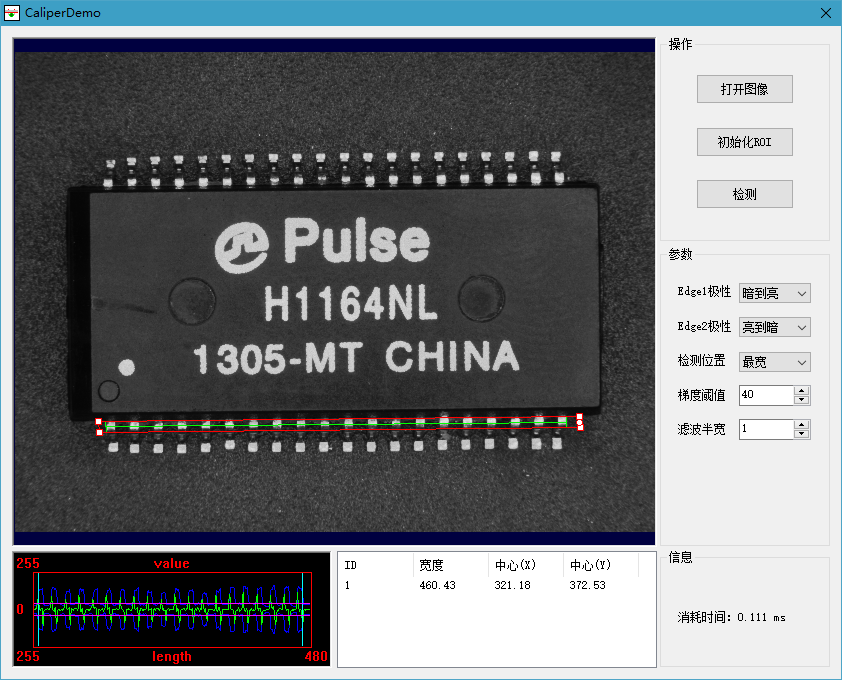Click the ROI round rotation handle on right
842x680 pixels.
point(580,423)
